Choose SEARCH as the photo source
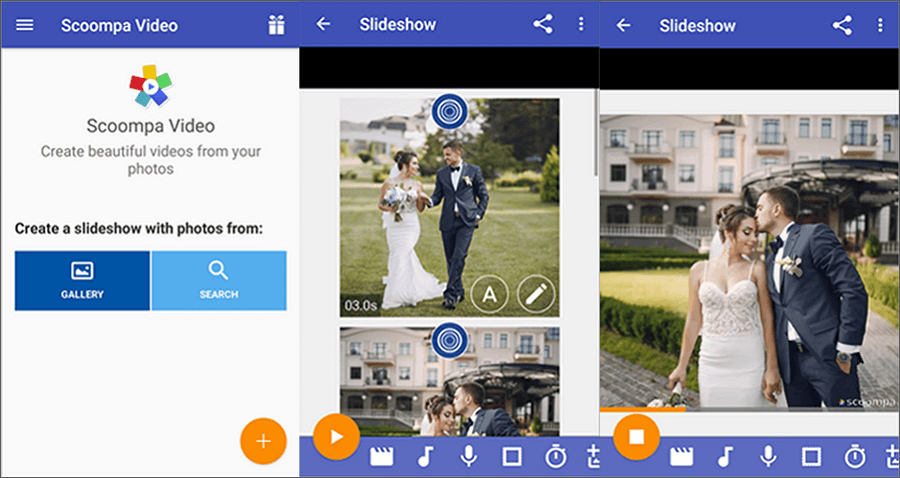This screenshot has height=478, width=900. point(219,281)
